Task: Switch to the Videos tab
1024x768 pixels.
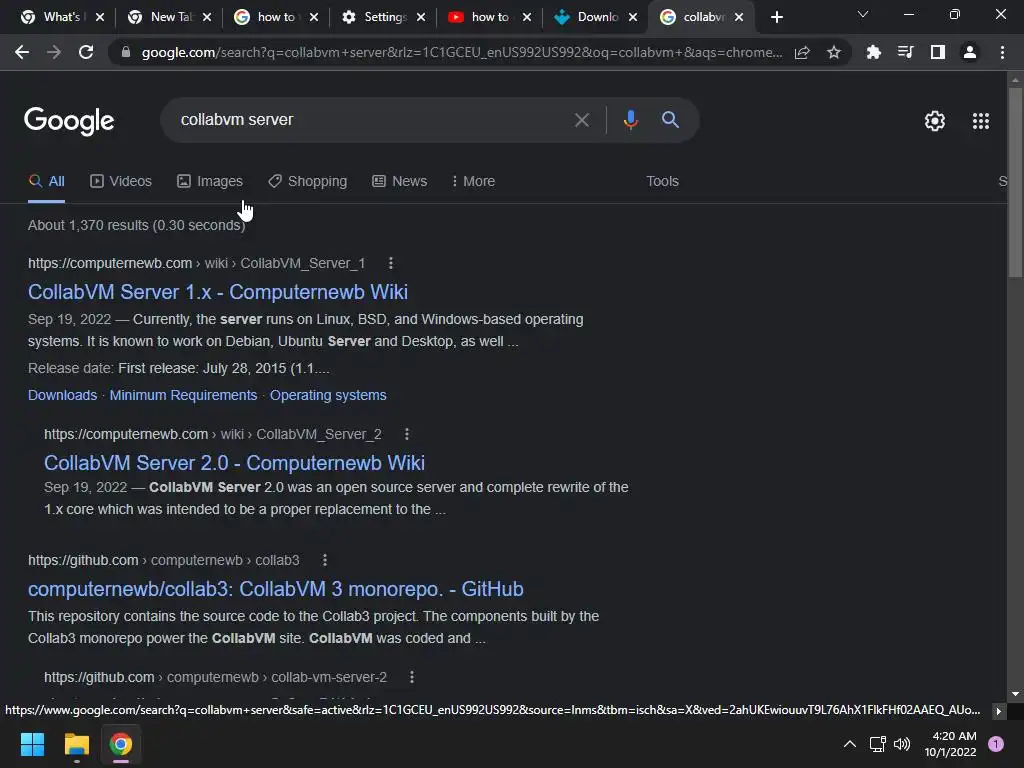Action: [x=121, y=182]
